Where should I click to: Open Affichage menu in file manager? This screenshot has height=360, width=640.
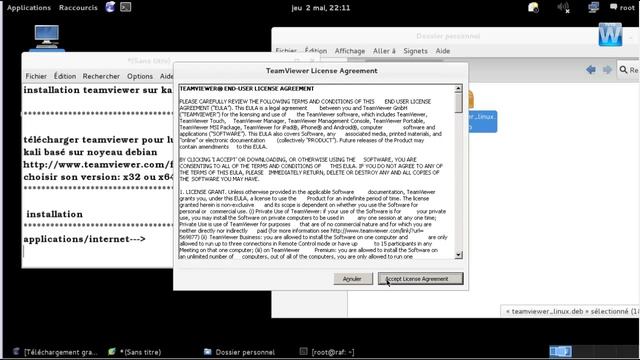point(350,51)
